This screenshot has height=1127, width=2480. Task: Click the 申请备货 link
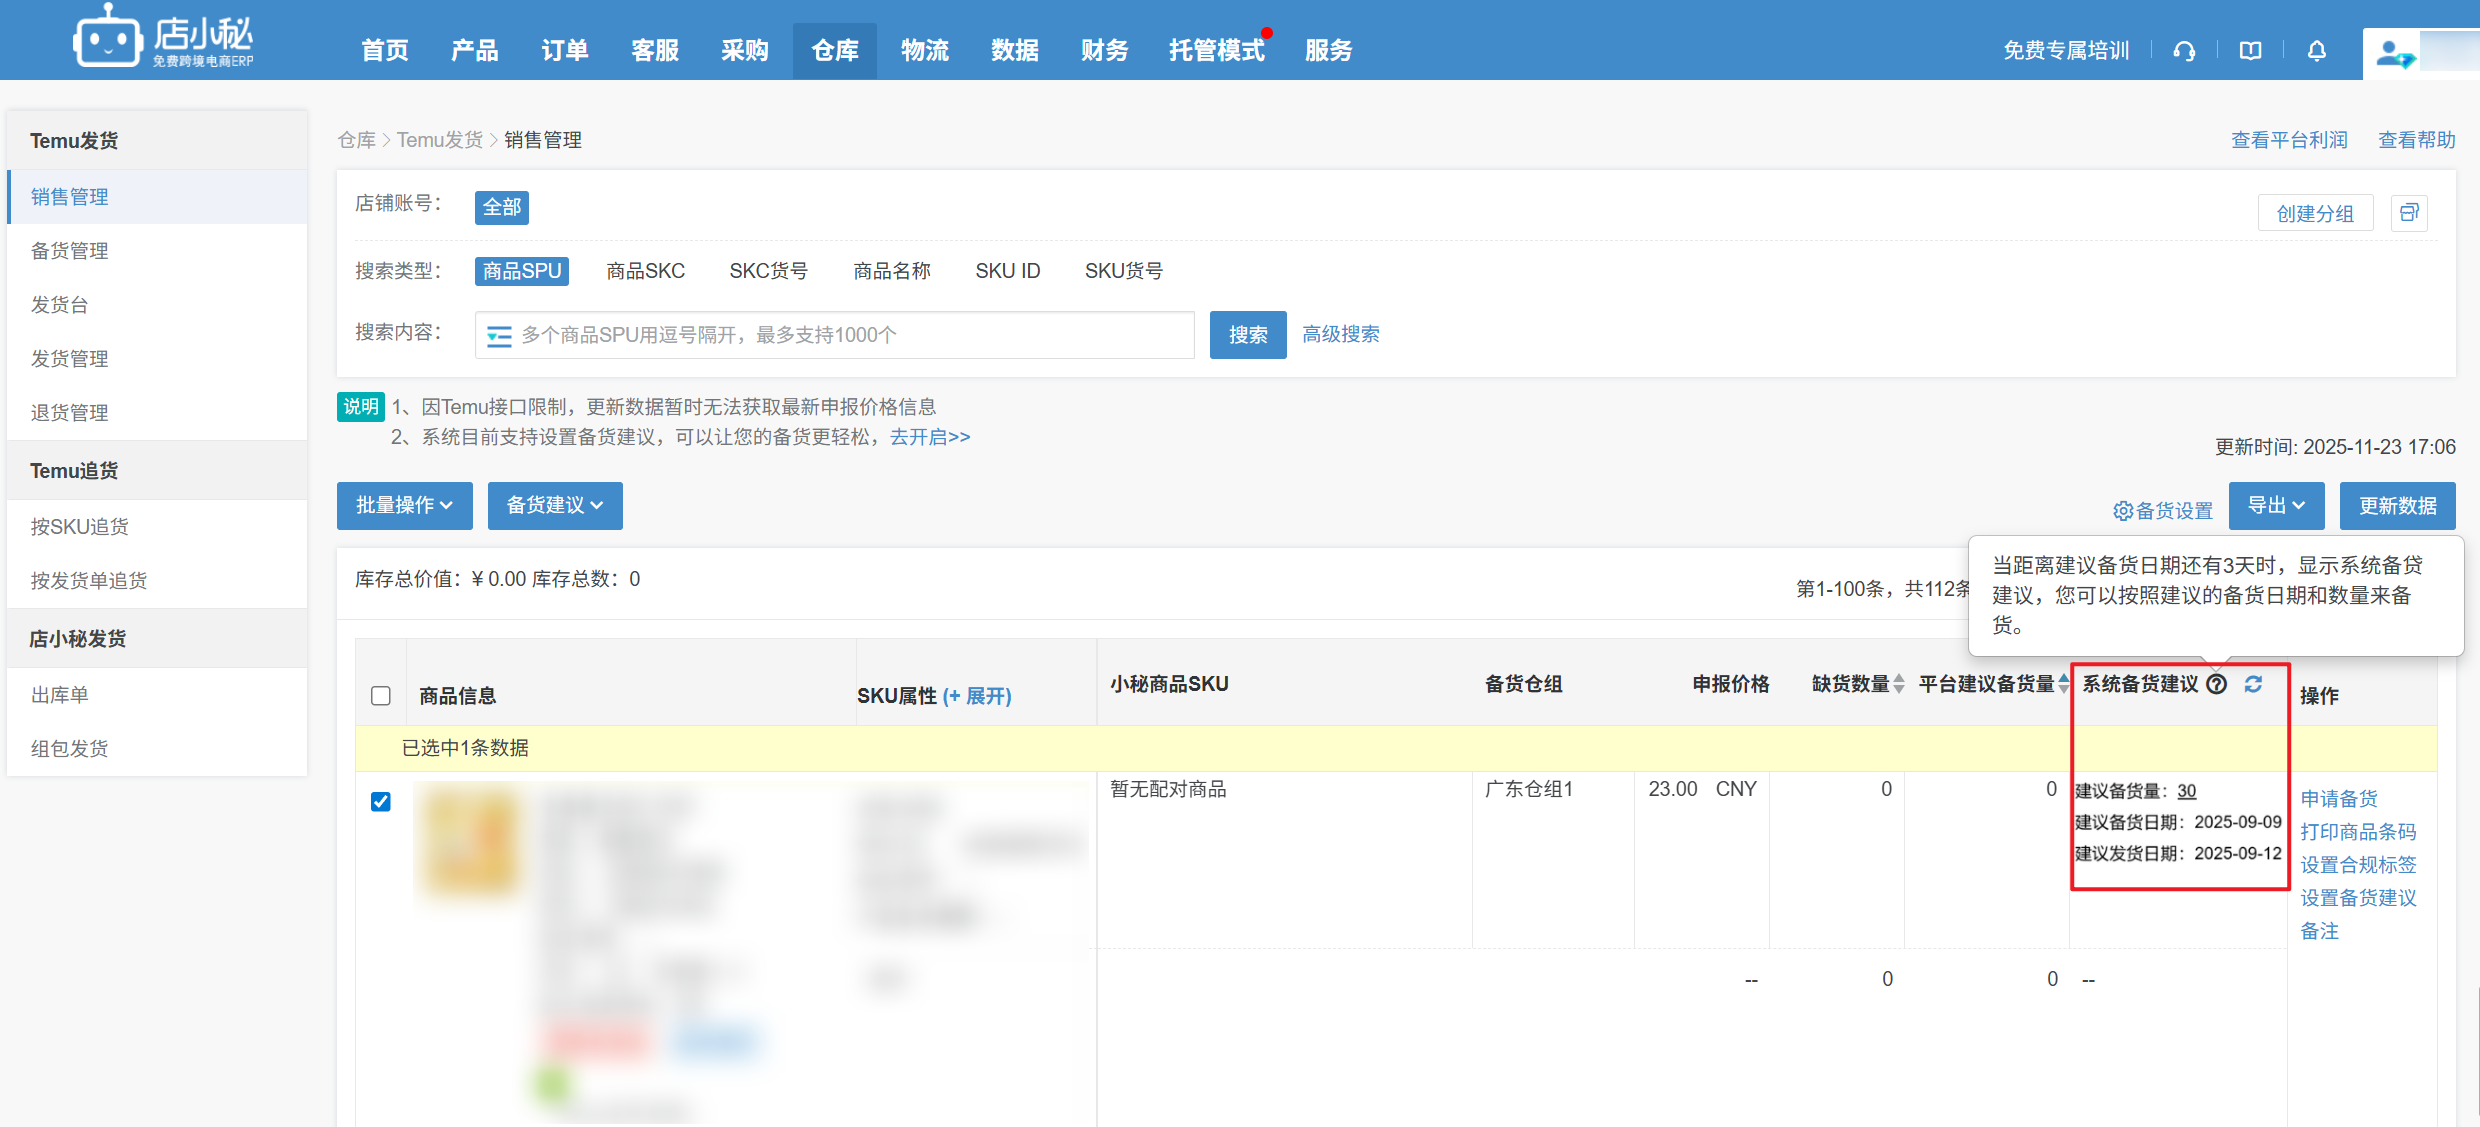[2339, 798]
